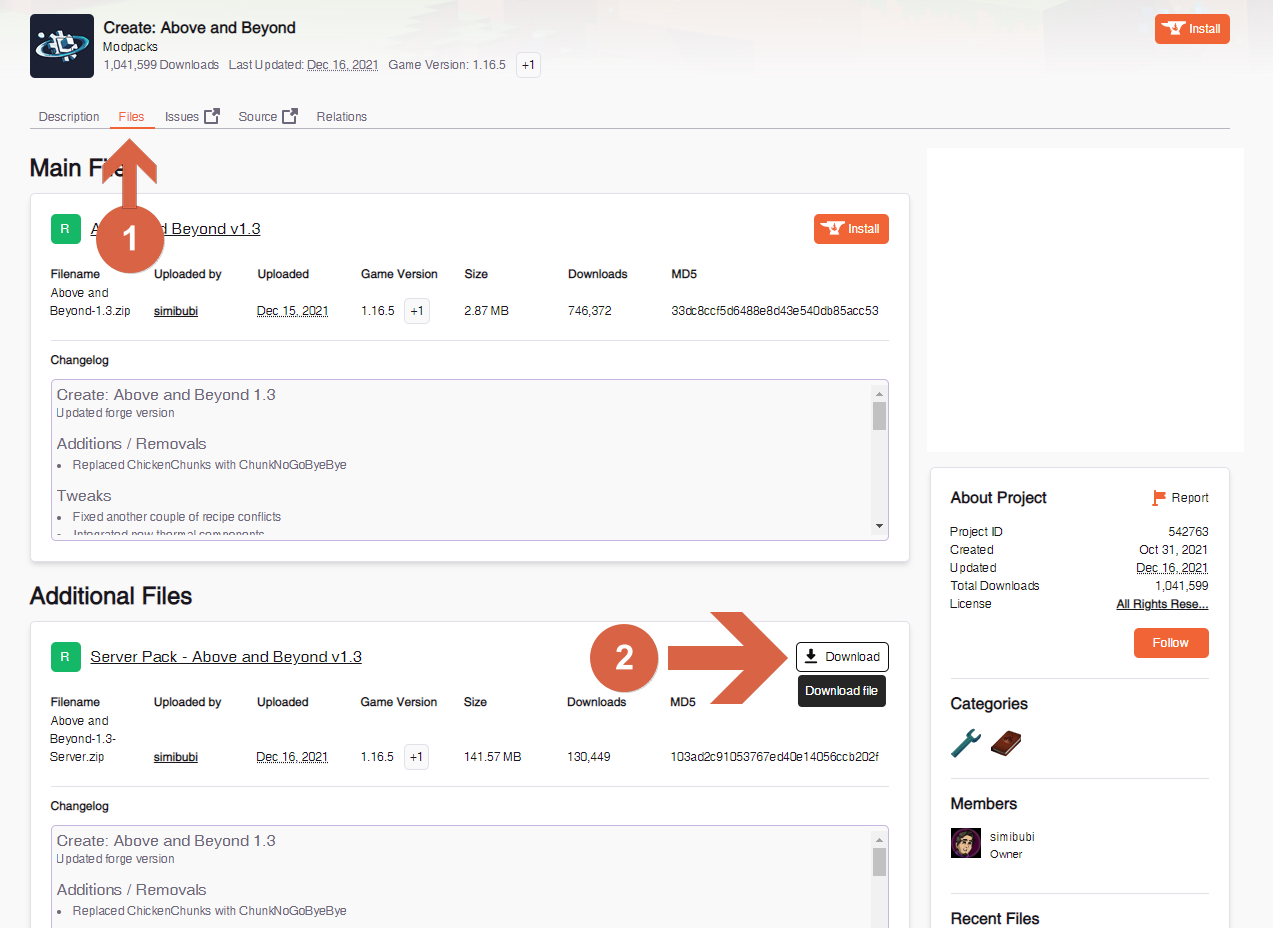Click the Modpacks category text under title
This screenshot has width=1273, height=928.
[131, 47]
